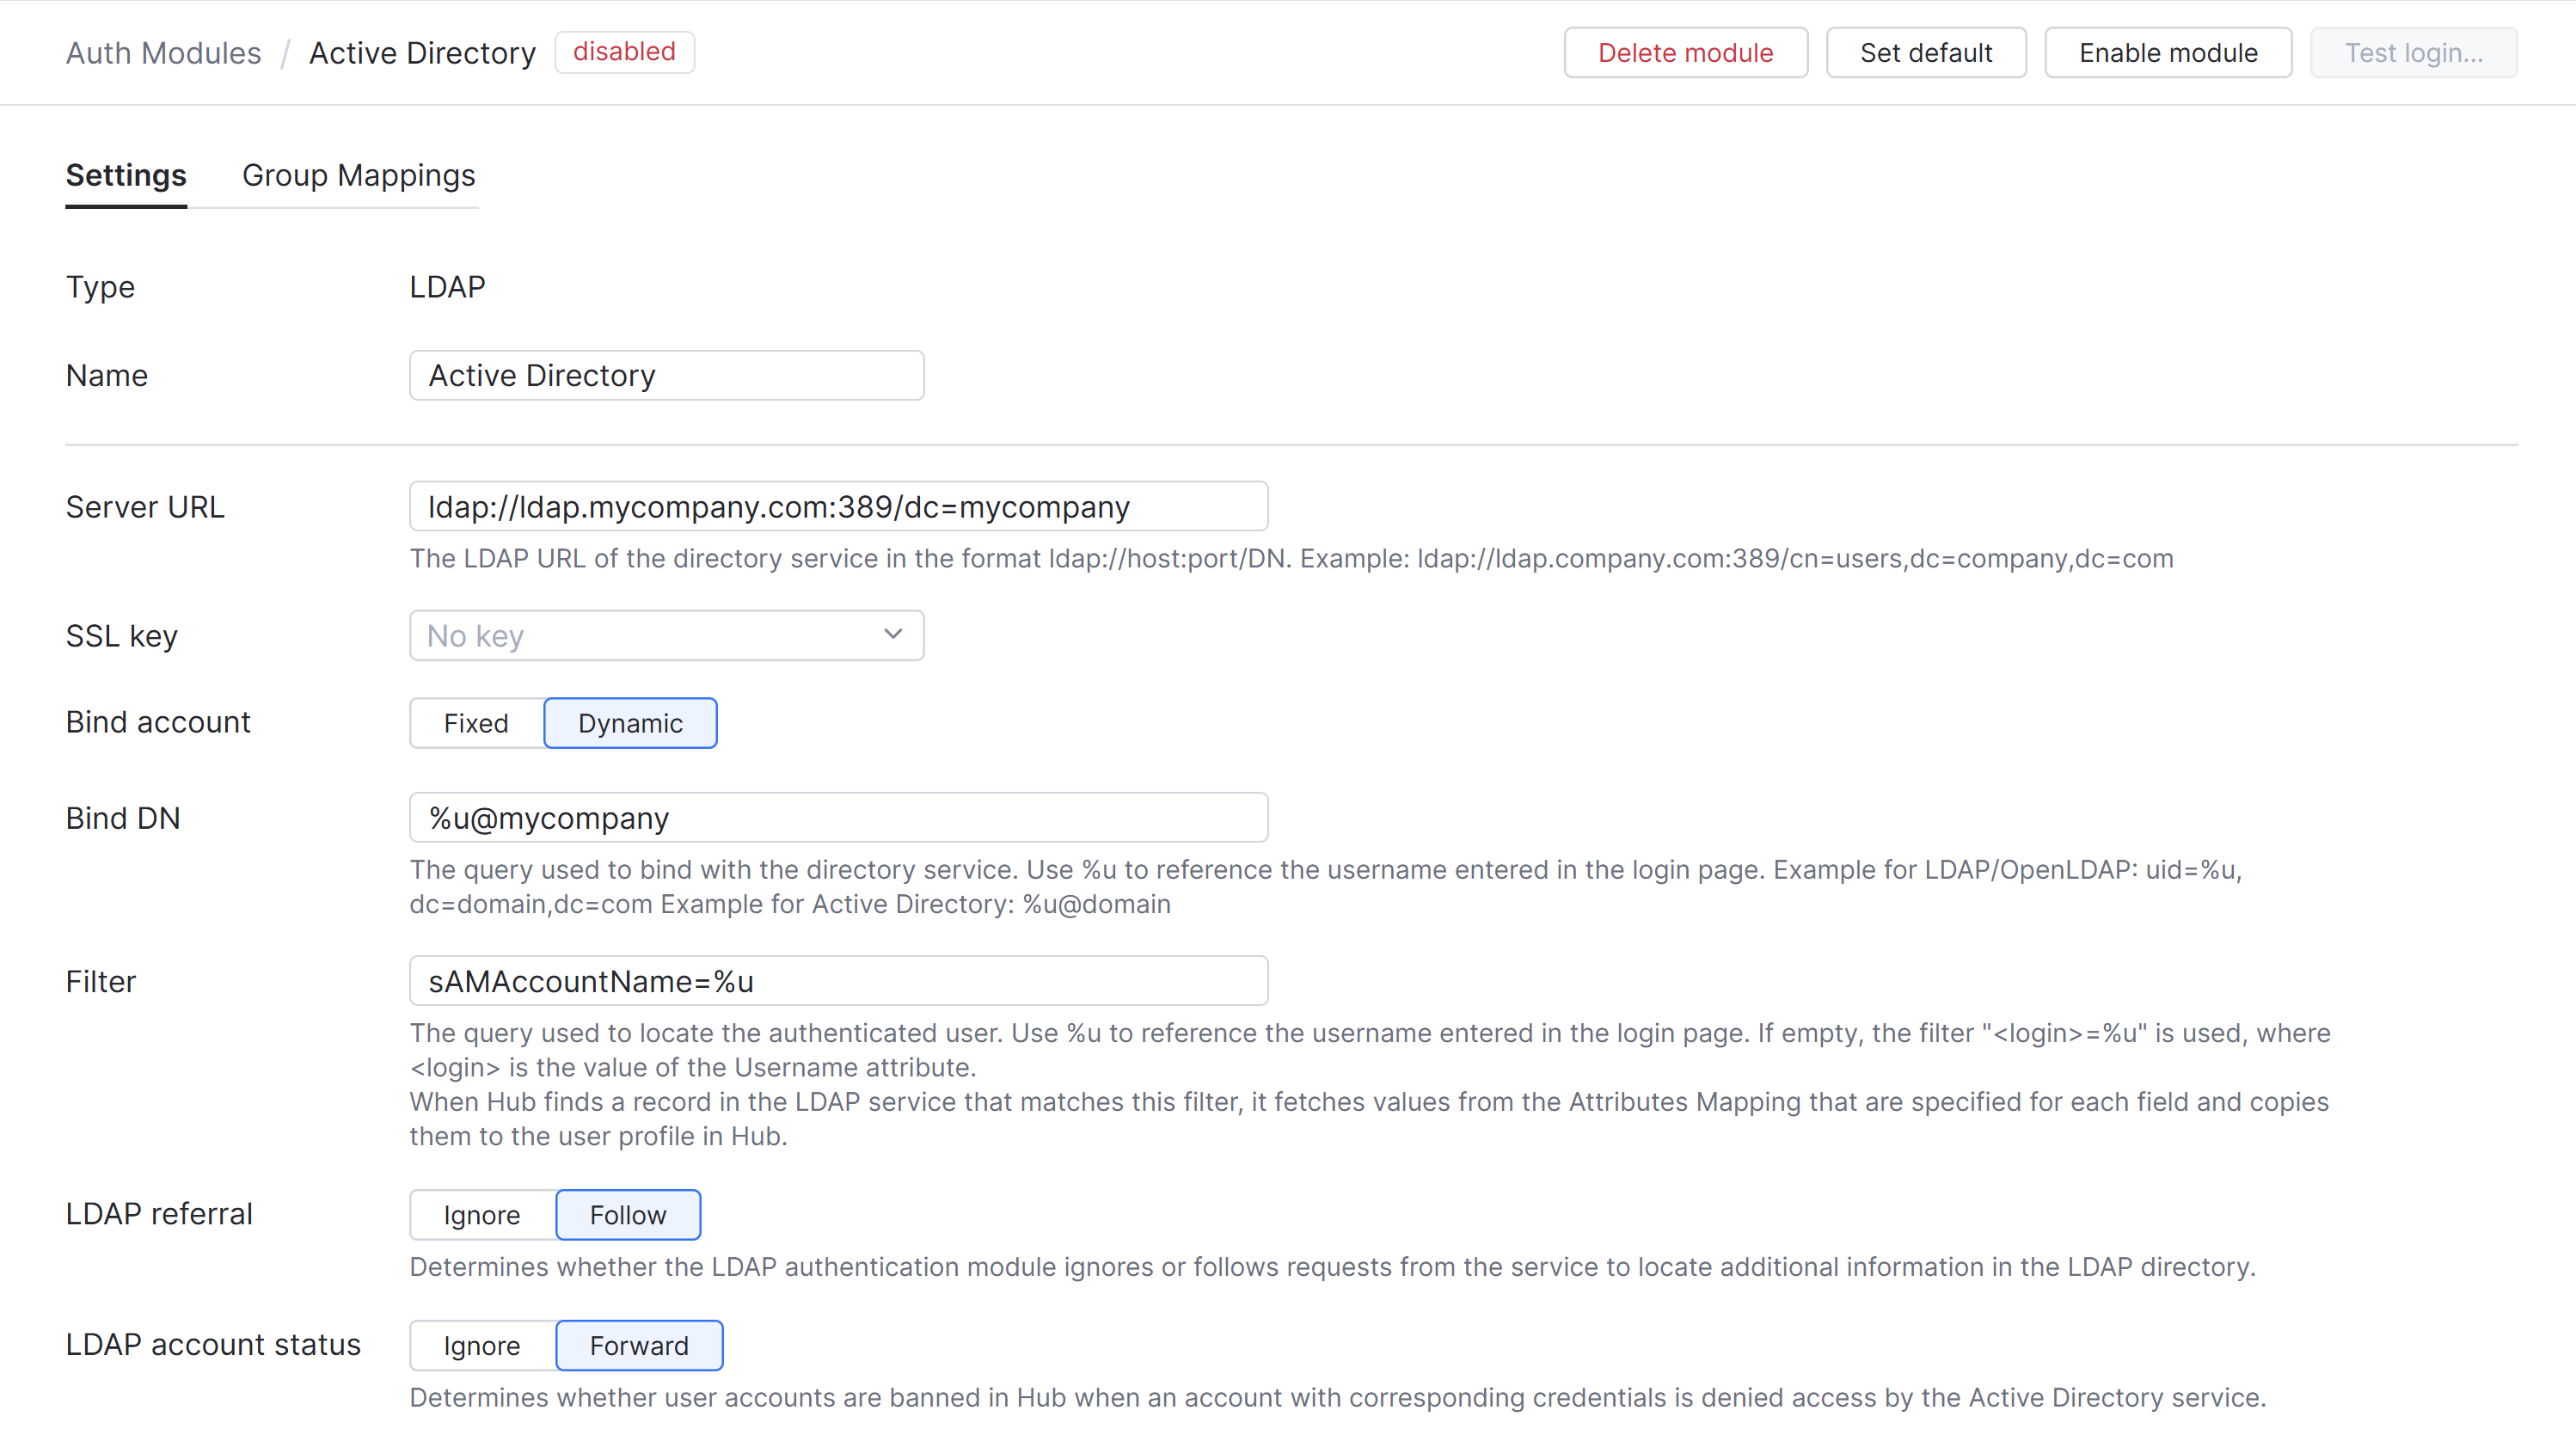The image size is (2576, 1447).
Task: Select Forward for LDAP account status
Action: [x=639, y=1345]
